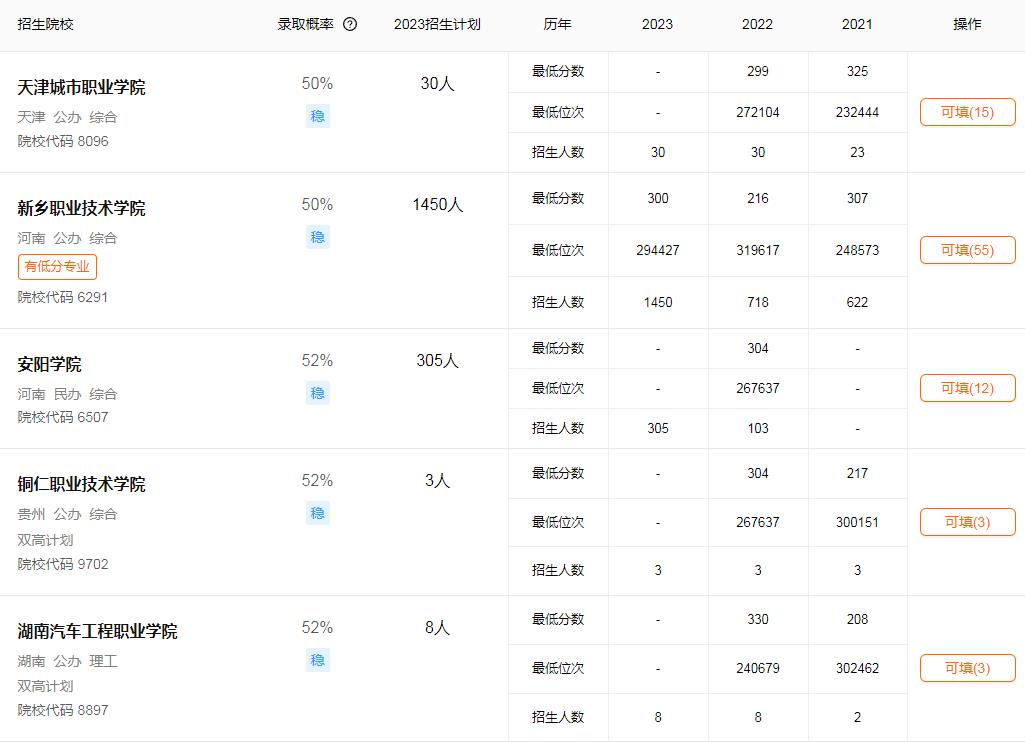
Task: Click the 319617 rank cell
Action: pos(758,250)
